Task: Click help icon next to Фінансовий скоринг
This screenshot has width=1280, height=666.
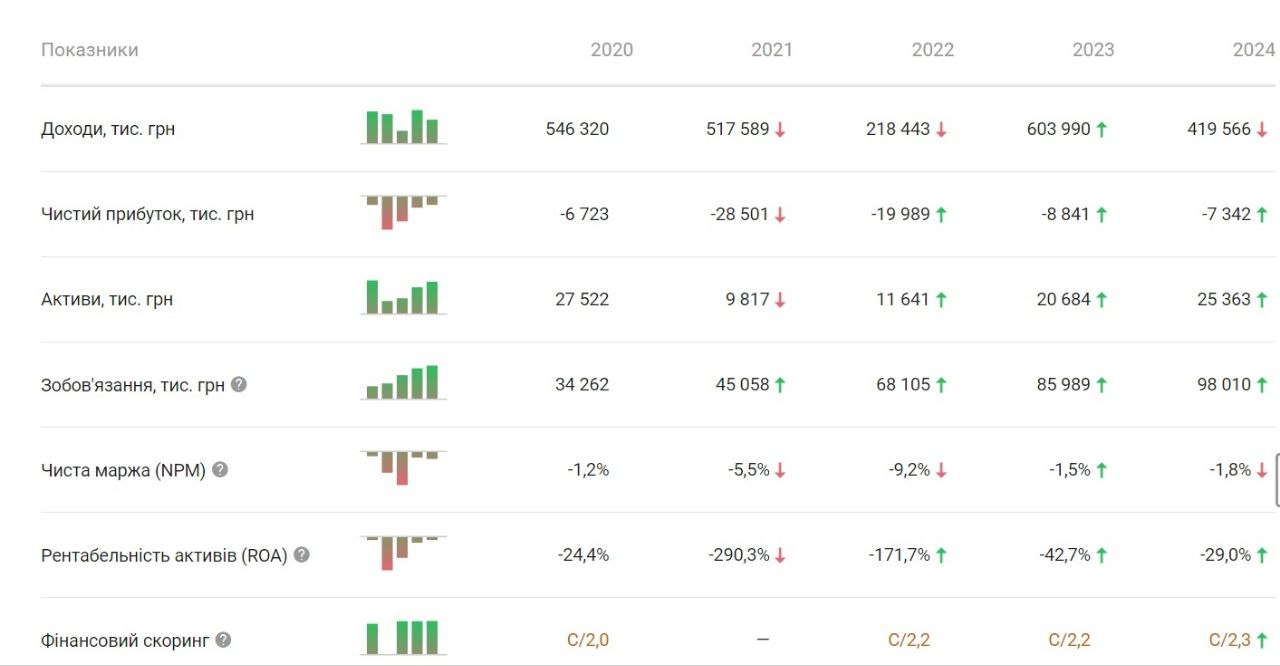Action: point(223,639)
